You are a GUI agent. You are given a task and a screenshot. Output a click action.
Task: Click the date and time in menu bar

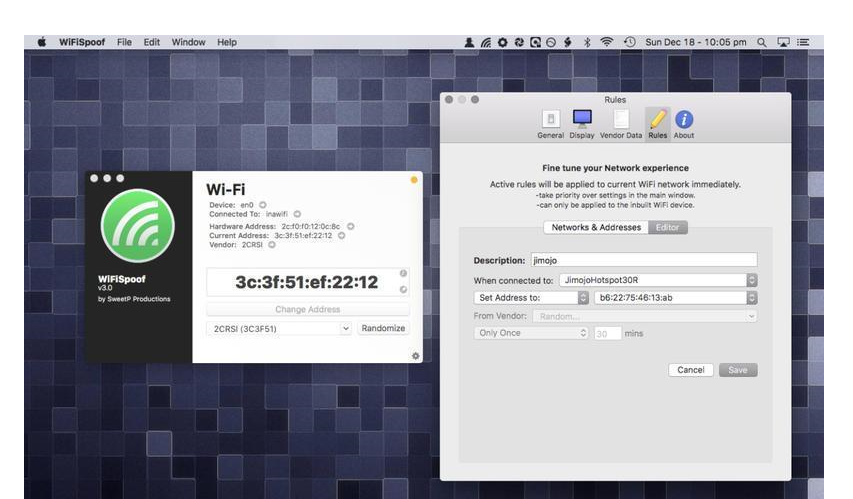696,42
